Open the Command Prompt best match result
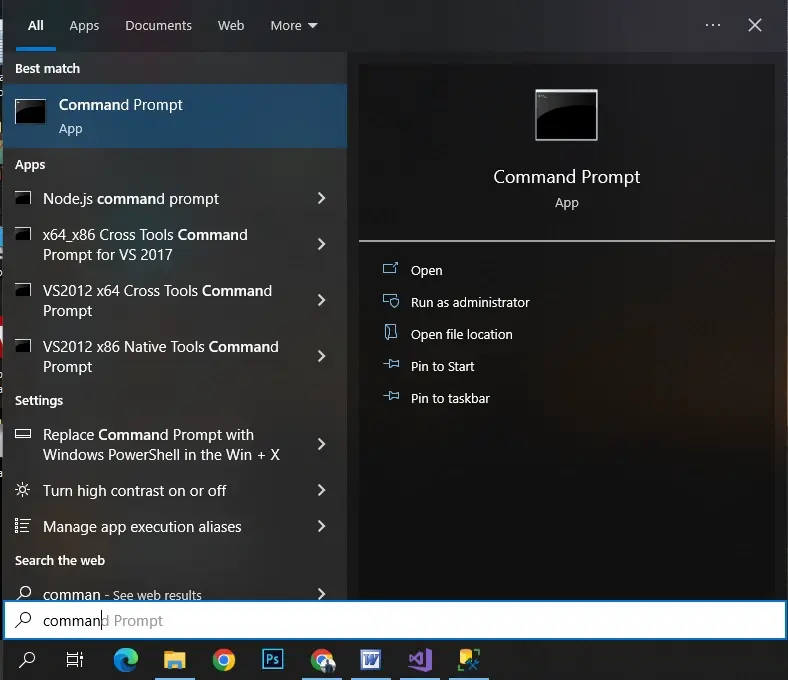The width and height of the screenshot is (788, 680). coord(175,116)
